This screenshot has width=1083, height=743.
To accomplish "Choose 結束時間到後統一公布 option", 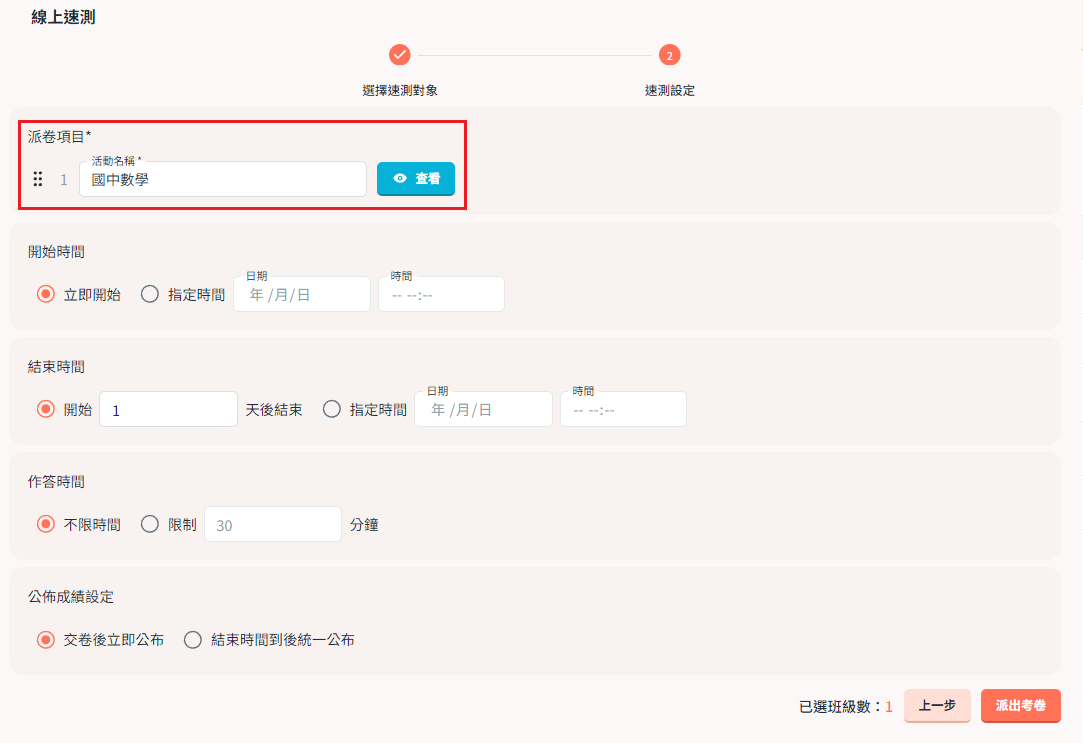I will (193, 640).
